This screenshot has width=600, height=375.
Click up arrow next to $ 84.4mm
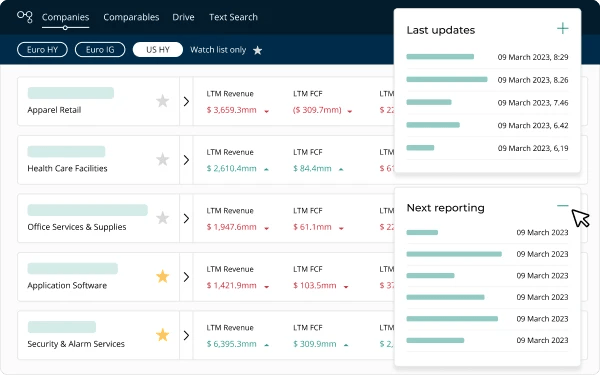341,169
